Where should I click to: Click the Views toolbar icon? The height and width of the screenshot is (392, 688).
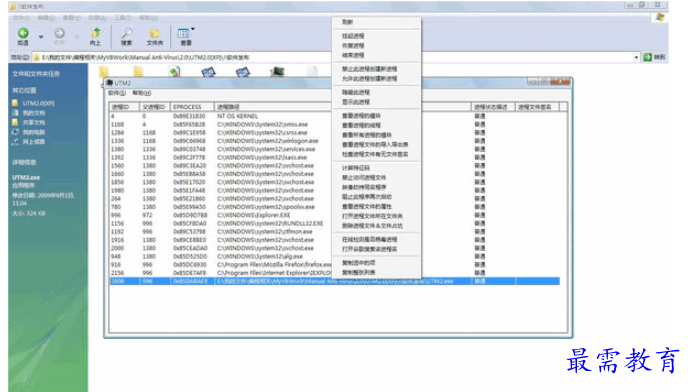click(183, 33)
